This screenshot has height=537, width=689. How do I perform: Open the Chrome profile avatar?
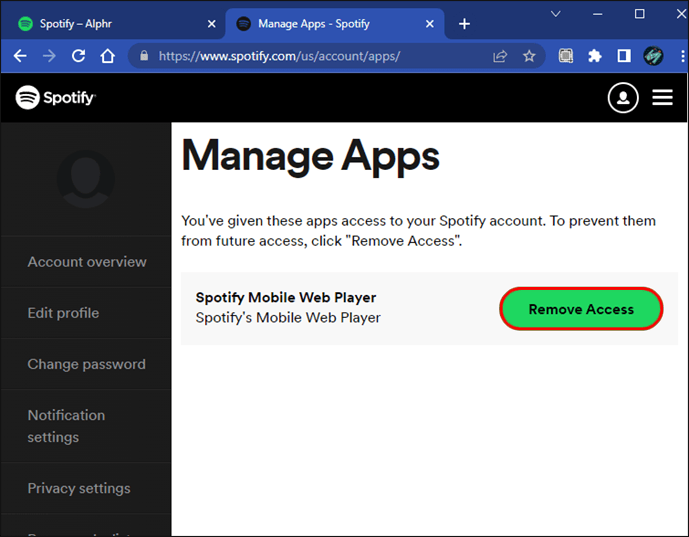pos(653,56)
